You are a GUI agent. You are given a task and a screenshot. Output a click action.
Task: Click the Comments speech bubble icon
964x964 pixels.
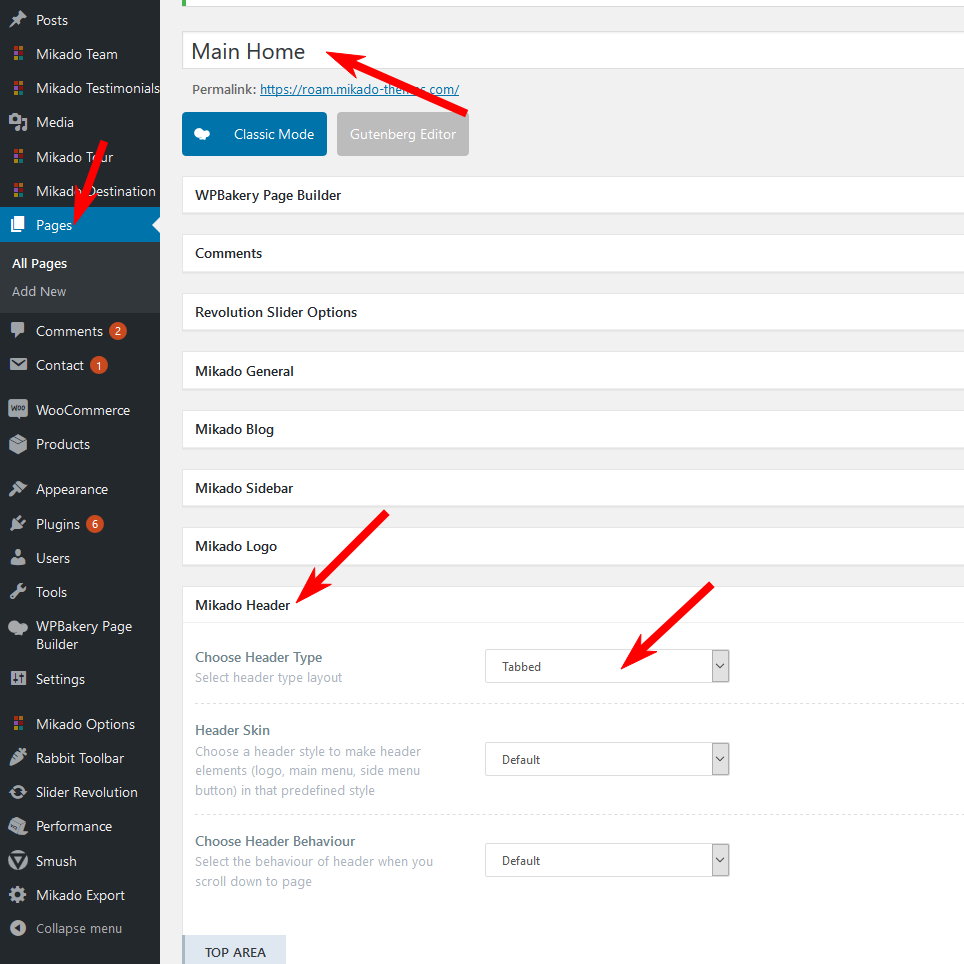[18, 330]
